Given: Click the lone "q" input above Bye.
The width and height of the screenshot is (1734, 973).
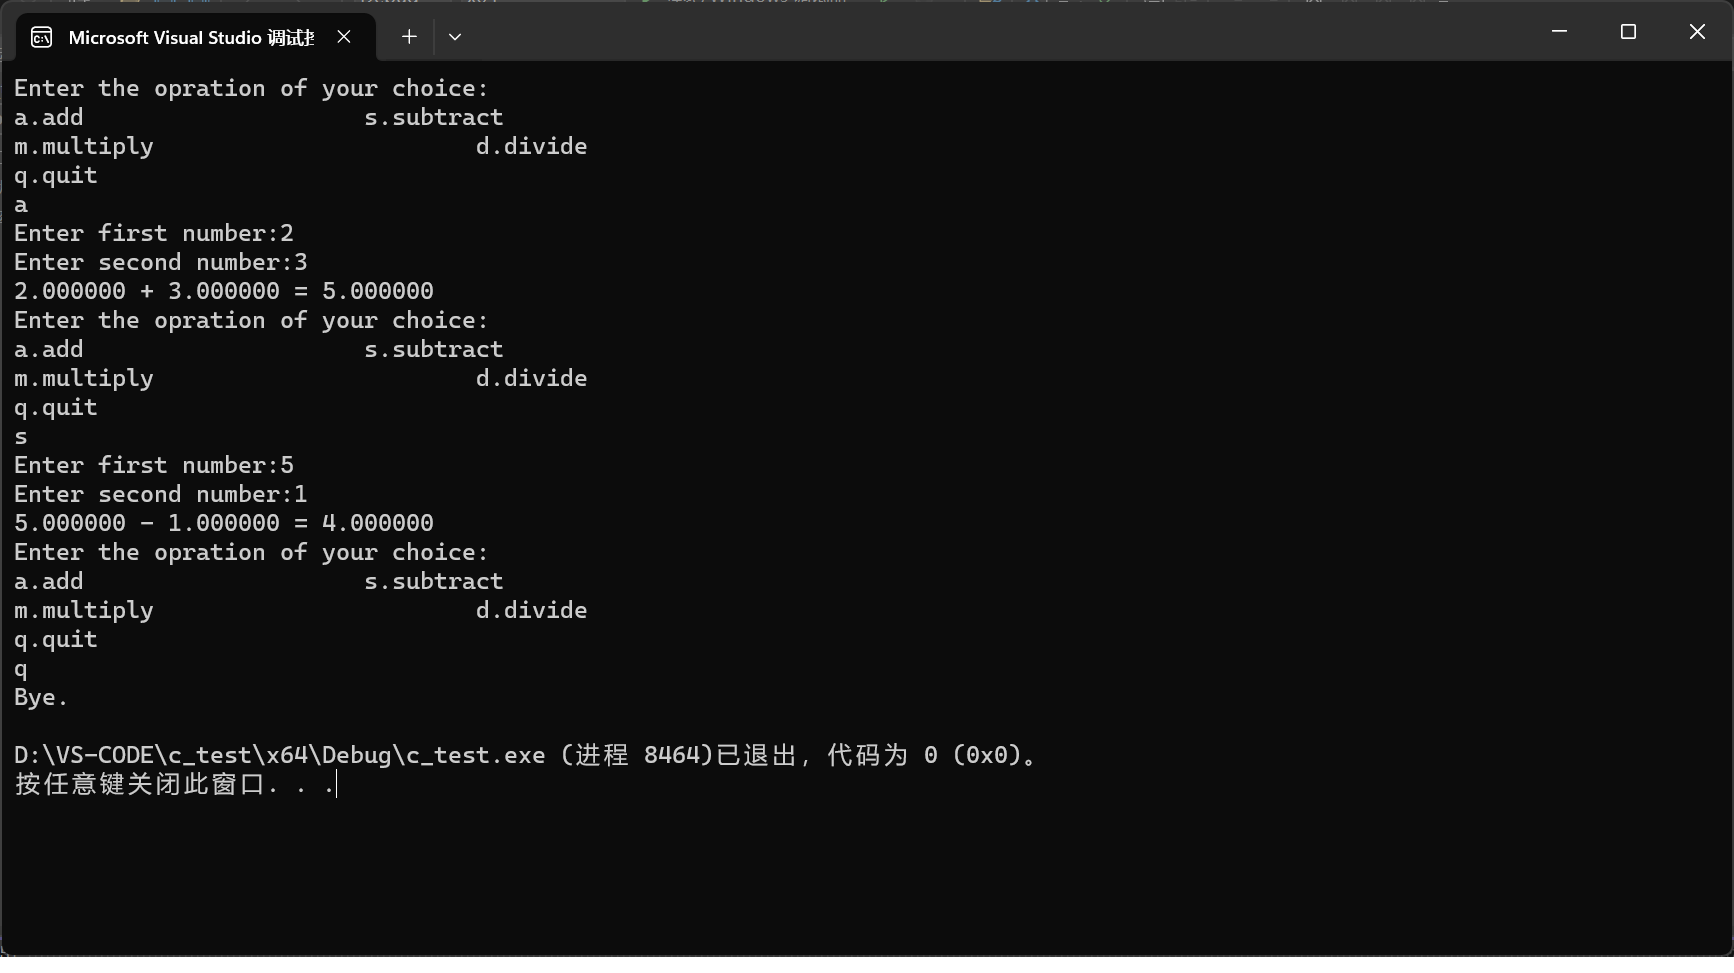Looking at the screenshot, I should tap(21, 669).
